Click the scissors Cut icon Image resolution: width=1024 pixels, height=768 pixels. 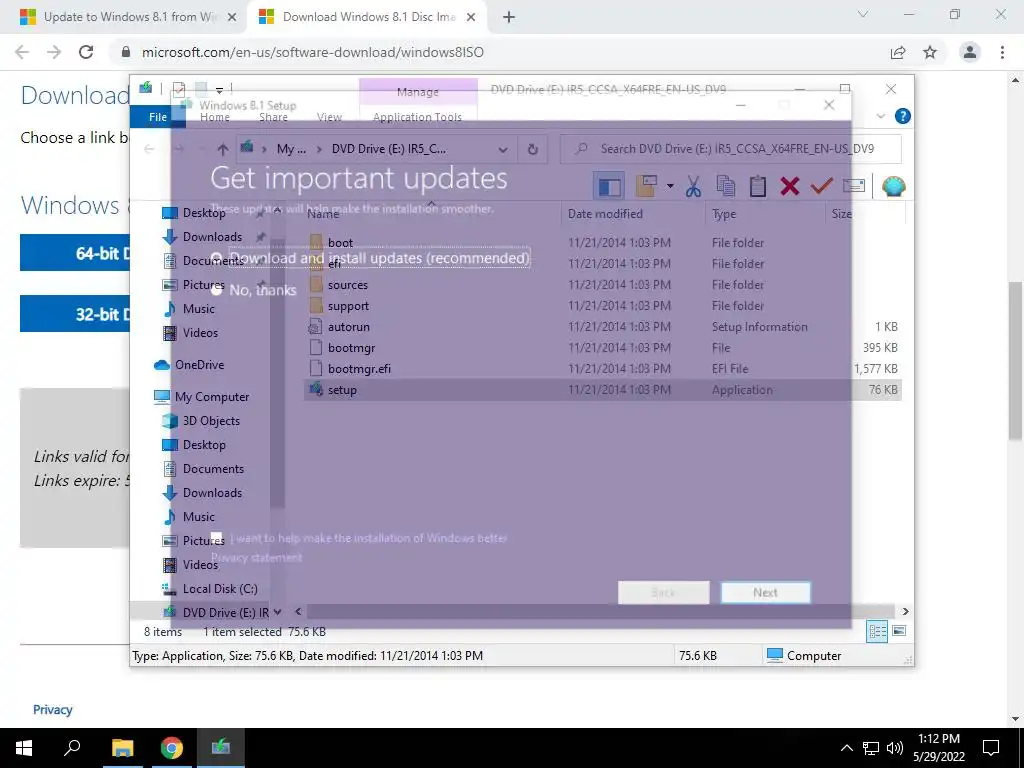click(693, 187)
